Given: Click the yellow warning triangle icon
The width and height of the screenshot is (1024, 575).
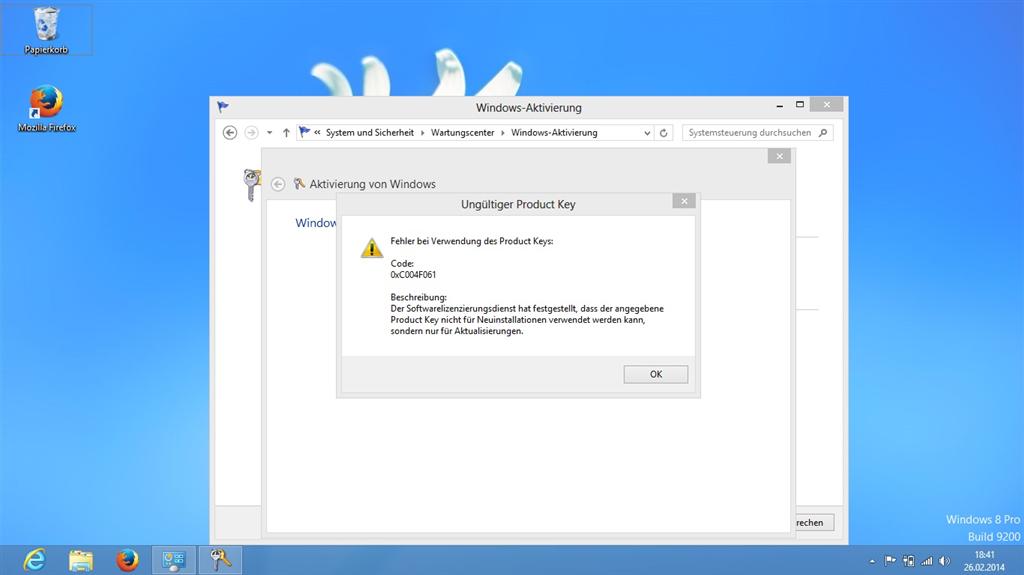Looking at the screenshot, I should tap(372, 248).
